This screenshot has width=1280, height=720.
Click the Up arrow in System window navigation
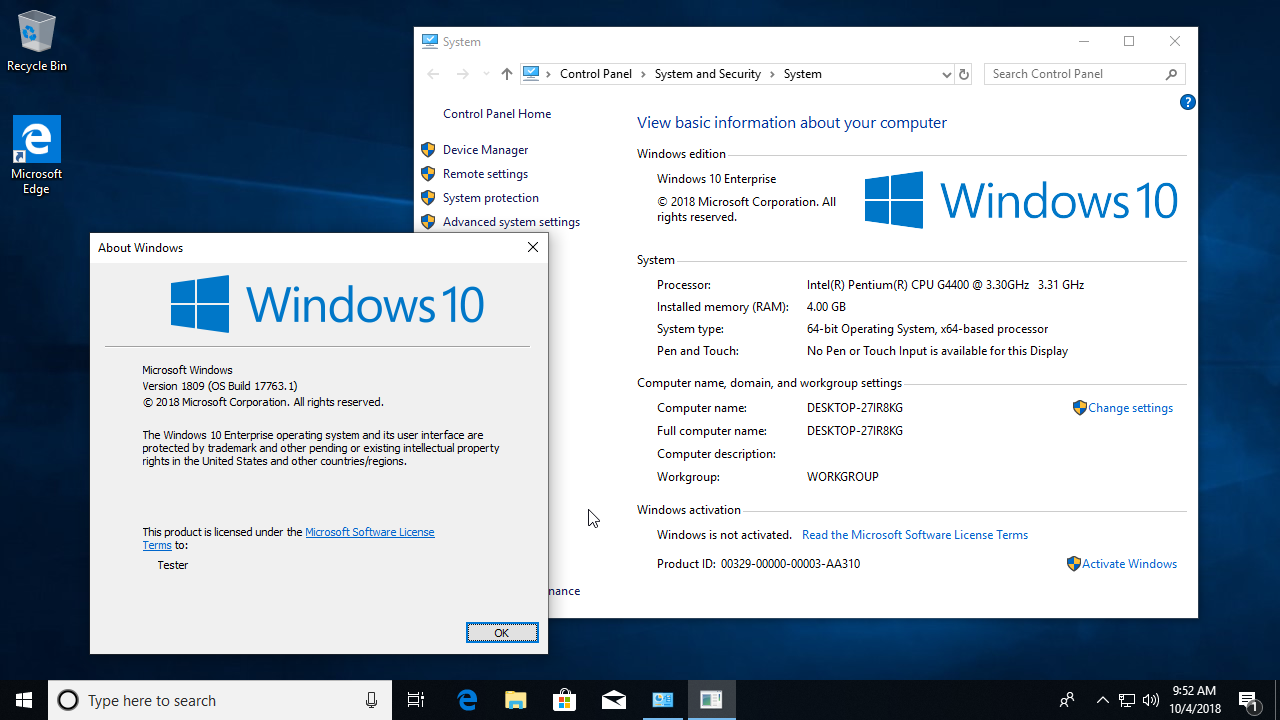[506, 74]
